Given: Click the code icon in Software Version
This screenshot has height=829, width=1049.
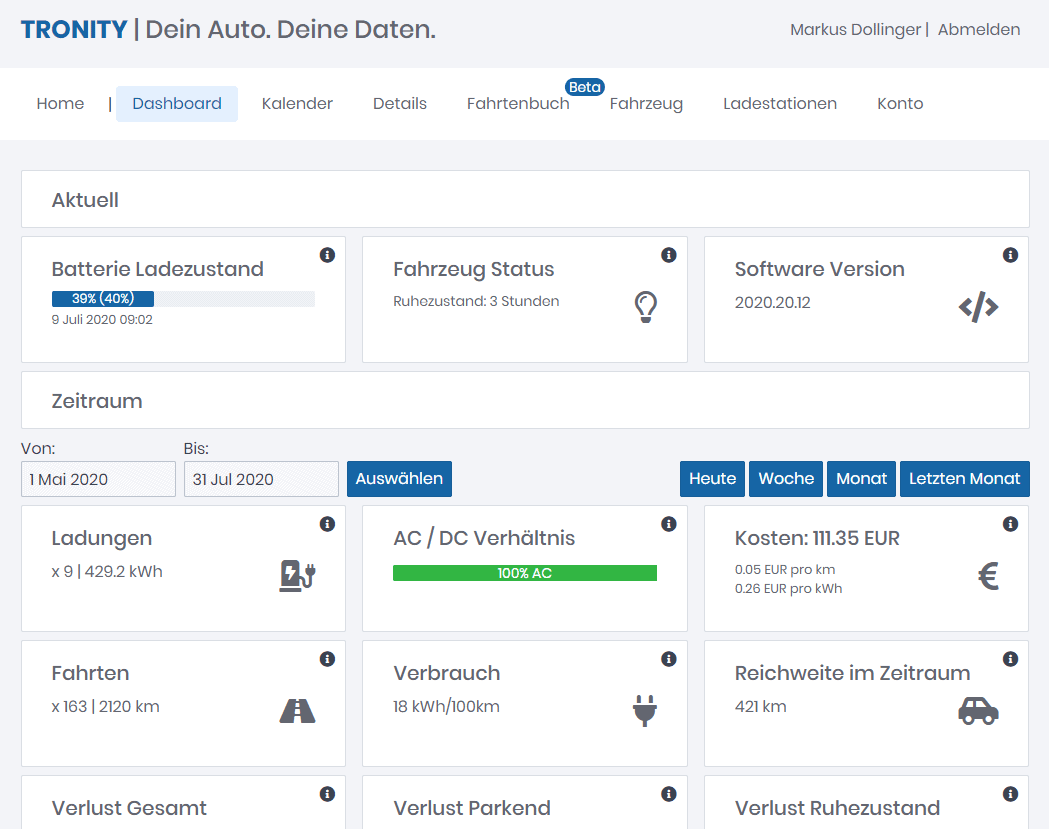Looking at the screenshot, I should (x=978, y=308).
